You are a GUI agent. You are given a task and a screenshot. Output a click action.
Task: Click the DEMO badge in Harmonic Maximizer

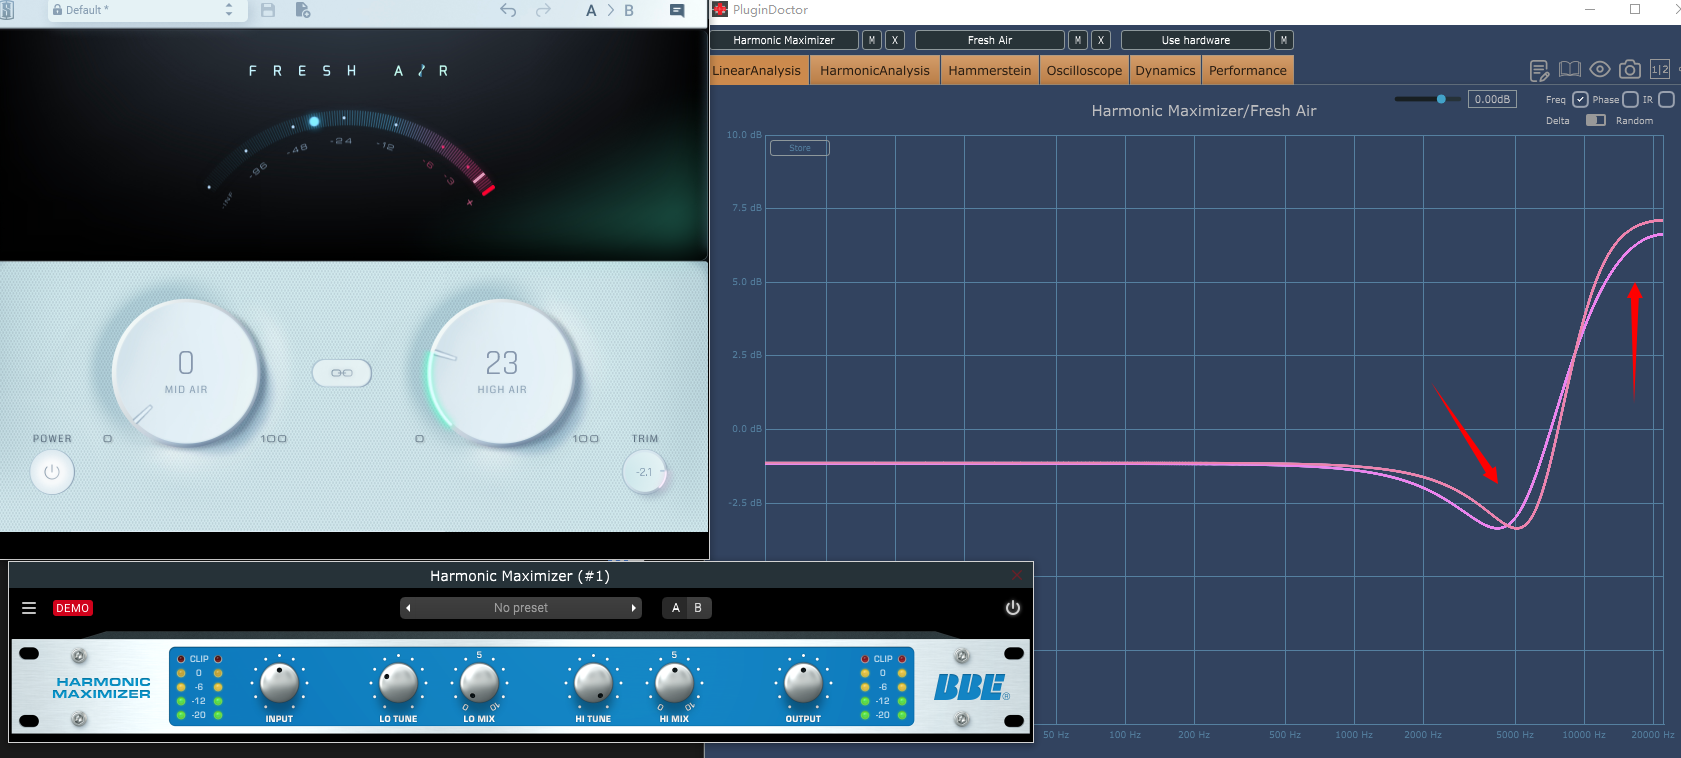72,608
